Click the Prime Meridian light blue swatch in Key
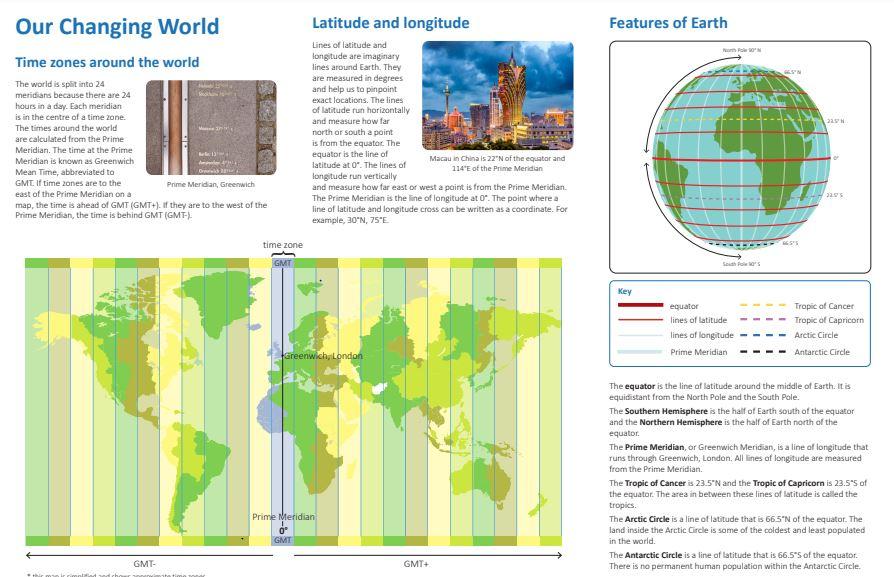Image resolution: width=894 pixels, height=577 pixels. tap(640, 352)
